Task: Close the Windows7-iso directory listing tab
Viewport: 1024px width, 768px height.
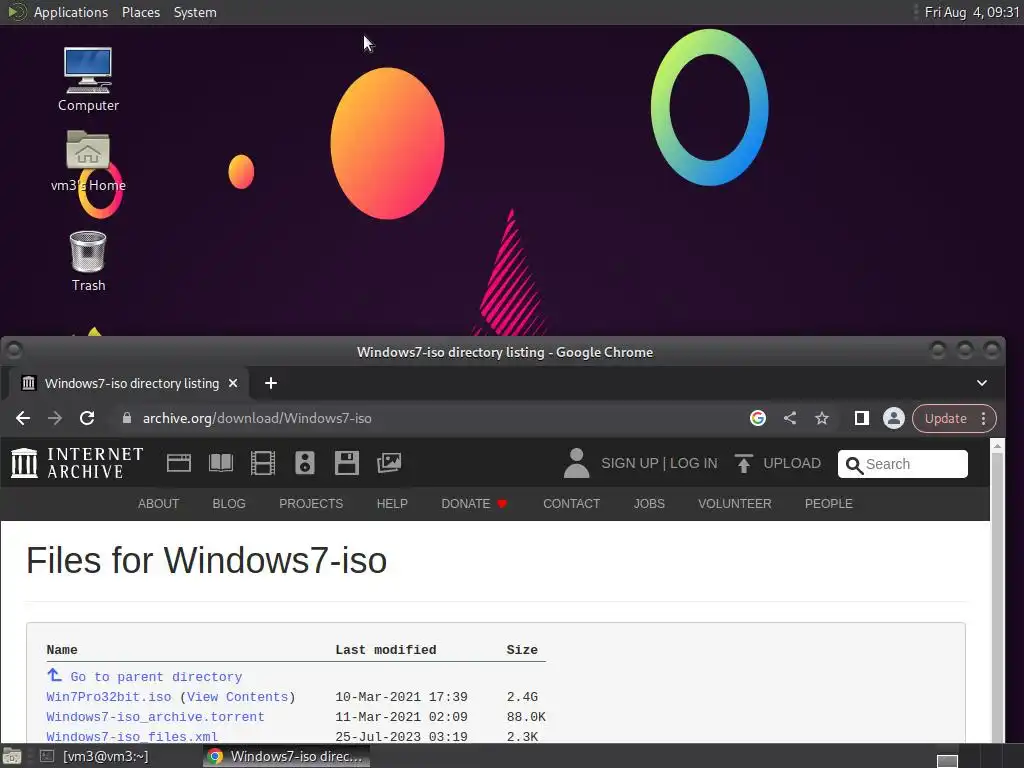Action: [233, 383]
